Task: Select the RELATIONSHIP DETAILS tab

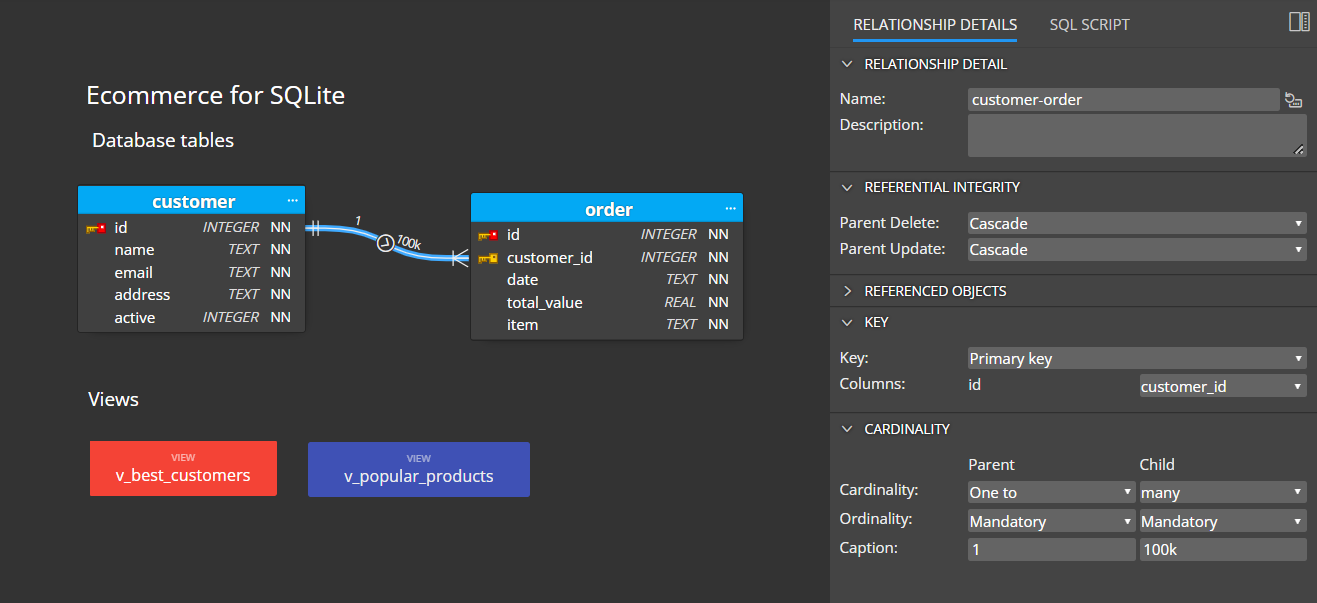Action: 934,24
